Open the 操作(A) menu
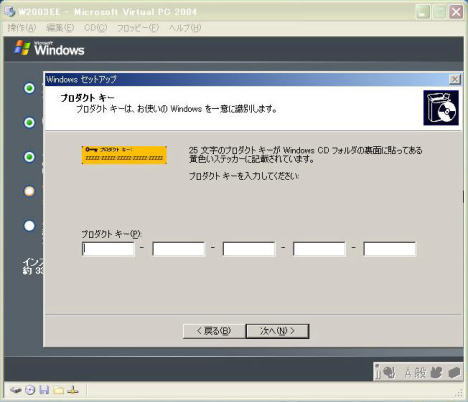The image size is (468, 402). click(22, 28)
